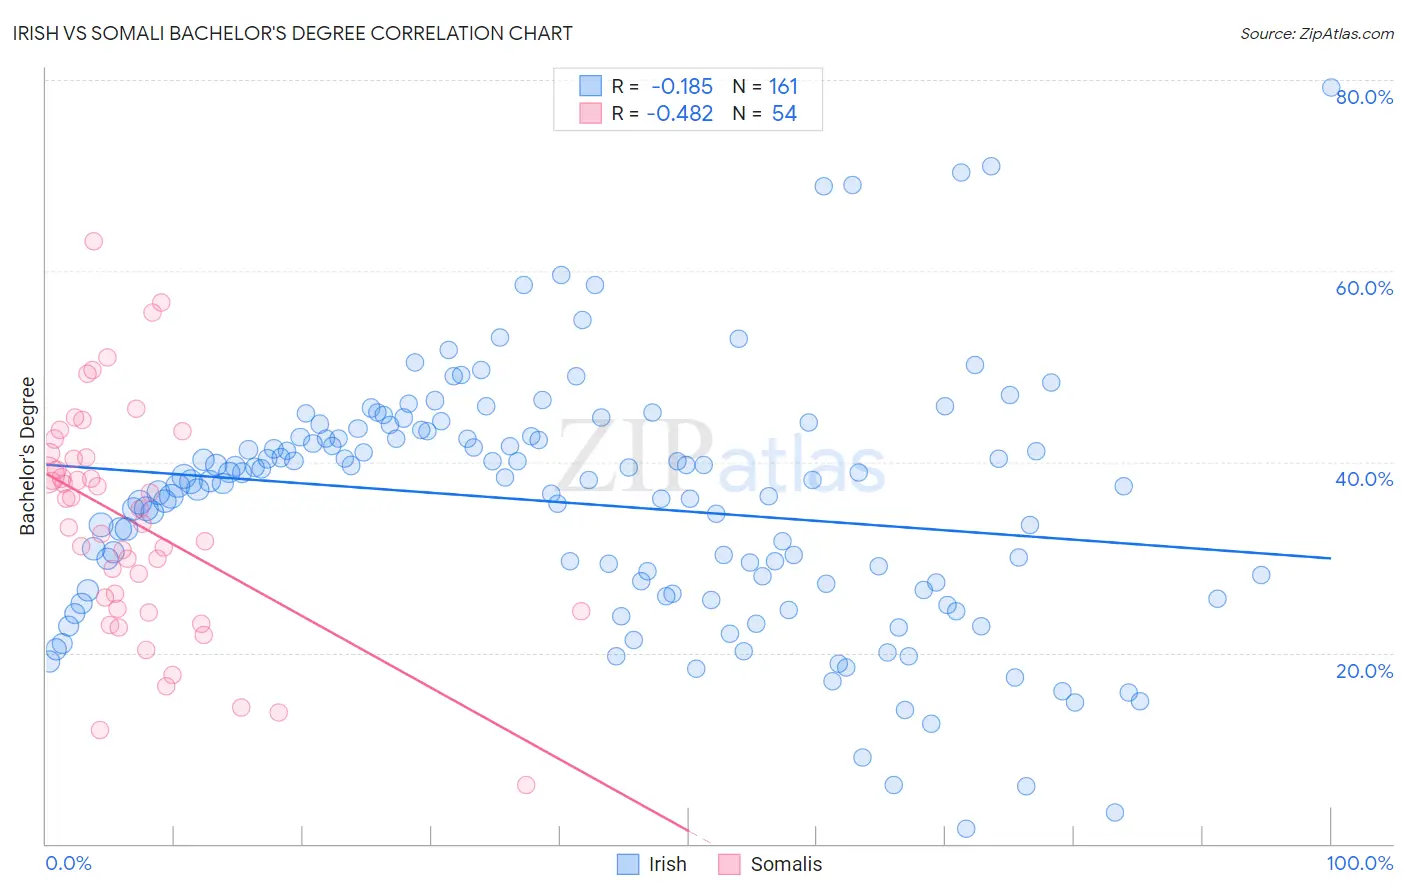This screenshot has height=892, width=1406.
Task: Click the 100.0% x-axis label
Action: click(1360, 863)
